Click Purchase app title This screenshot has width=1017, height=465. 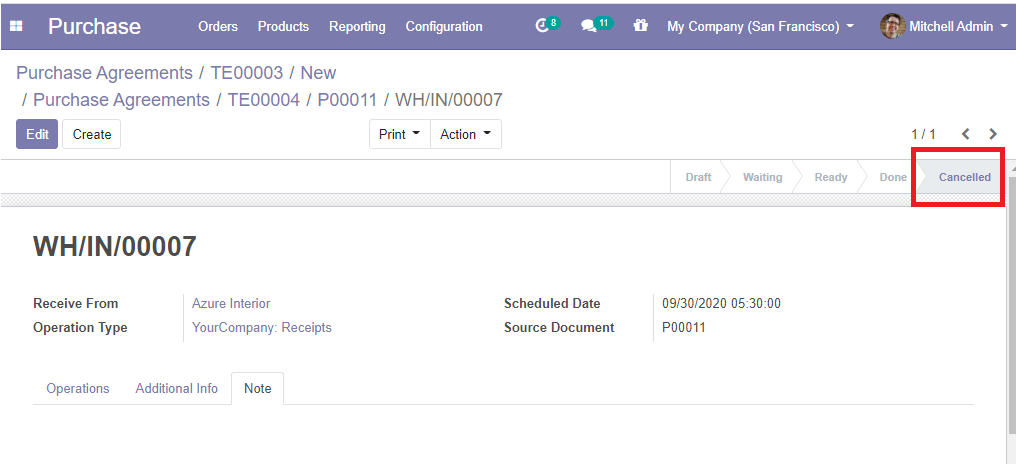click(x=94, y=27)
